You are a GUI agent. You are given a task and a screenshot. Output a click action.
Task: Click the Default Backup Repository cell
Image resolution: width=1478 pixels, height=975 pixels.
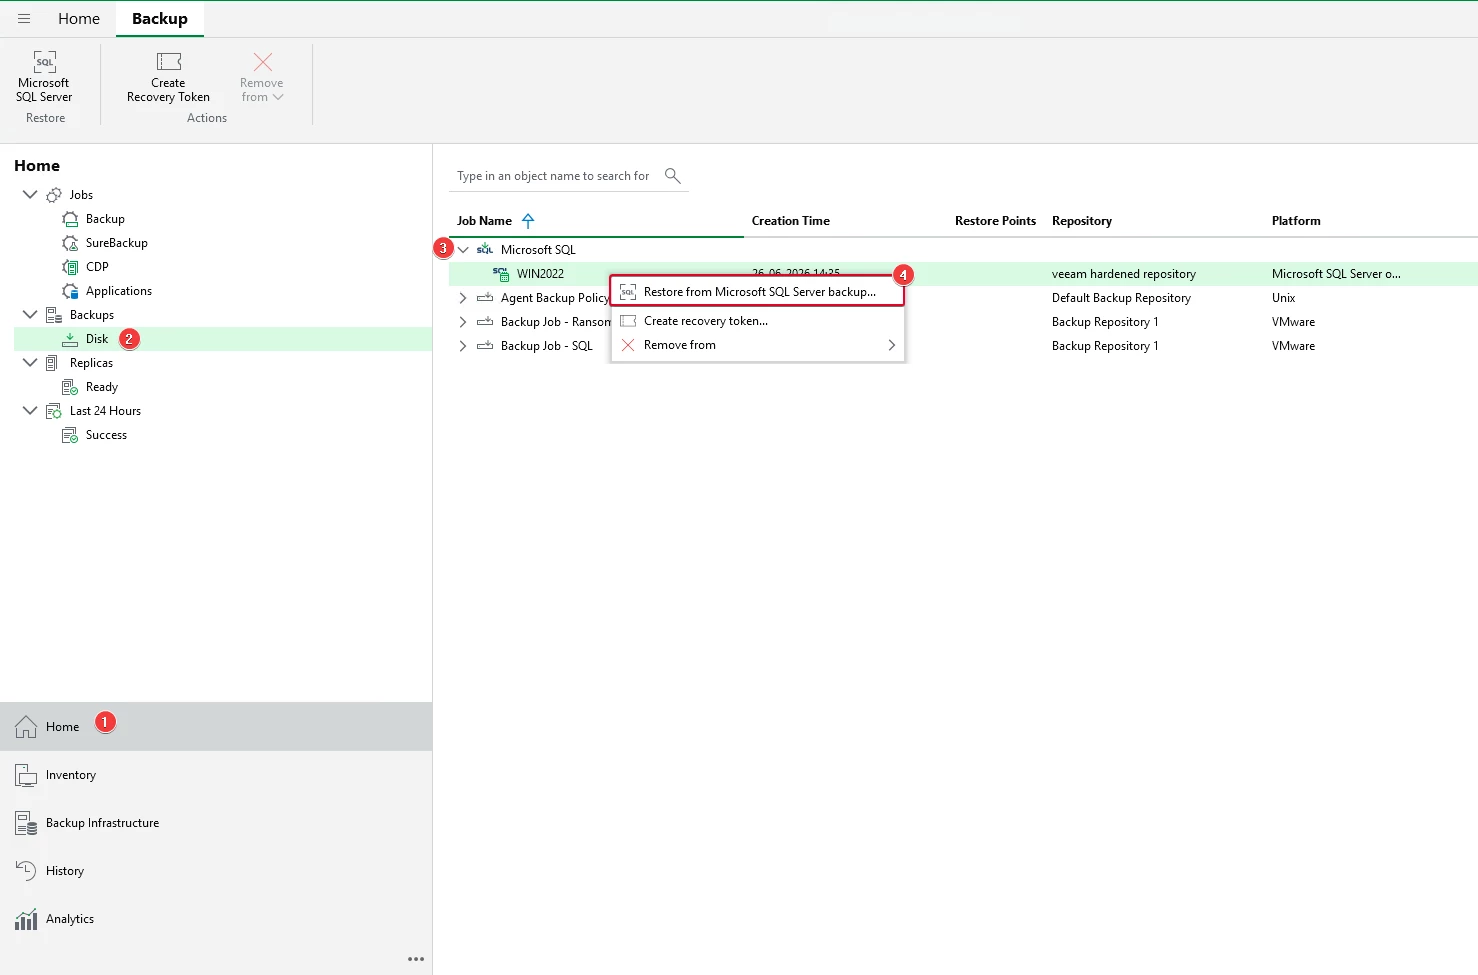point(1121,298)
